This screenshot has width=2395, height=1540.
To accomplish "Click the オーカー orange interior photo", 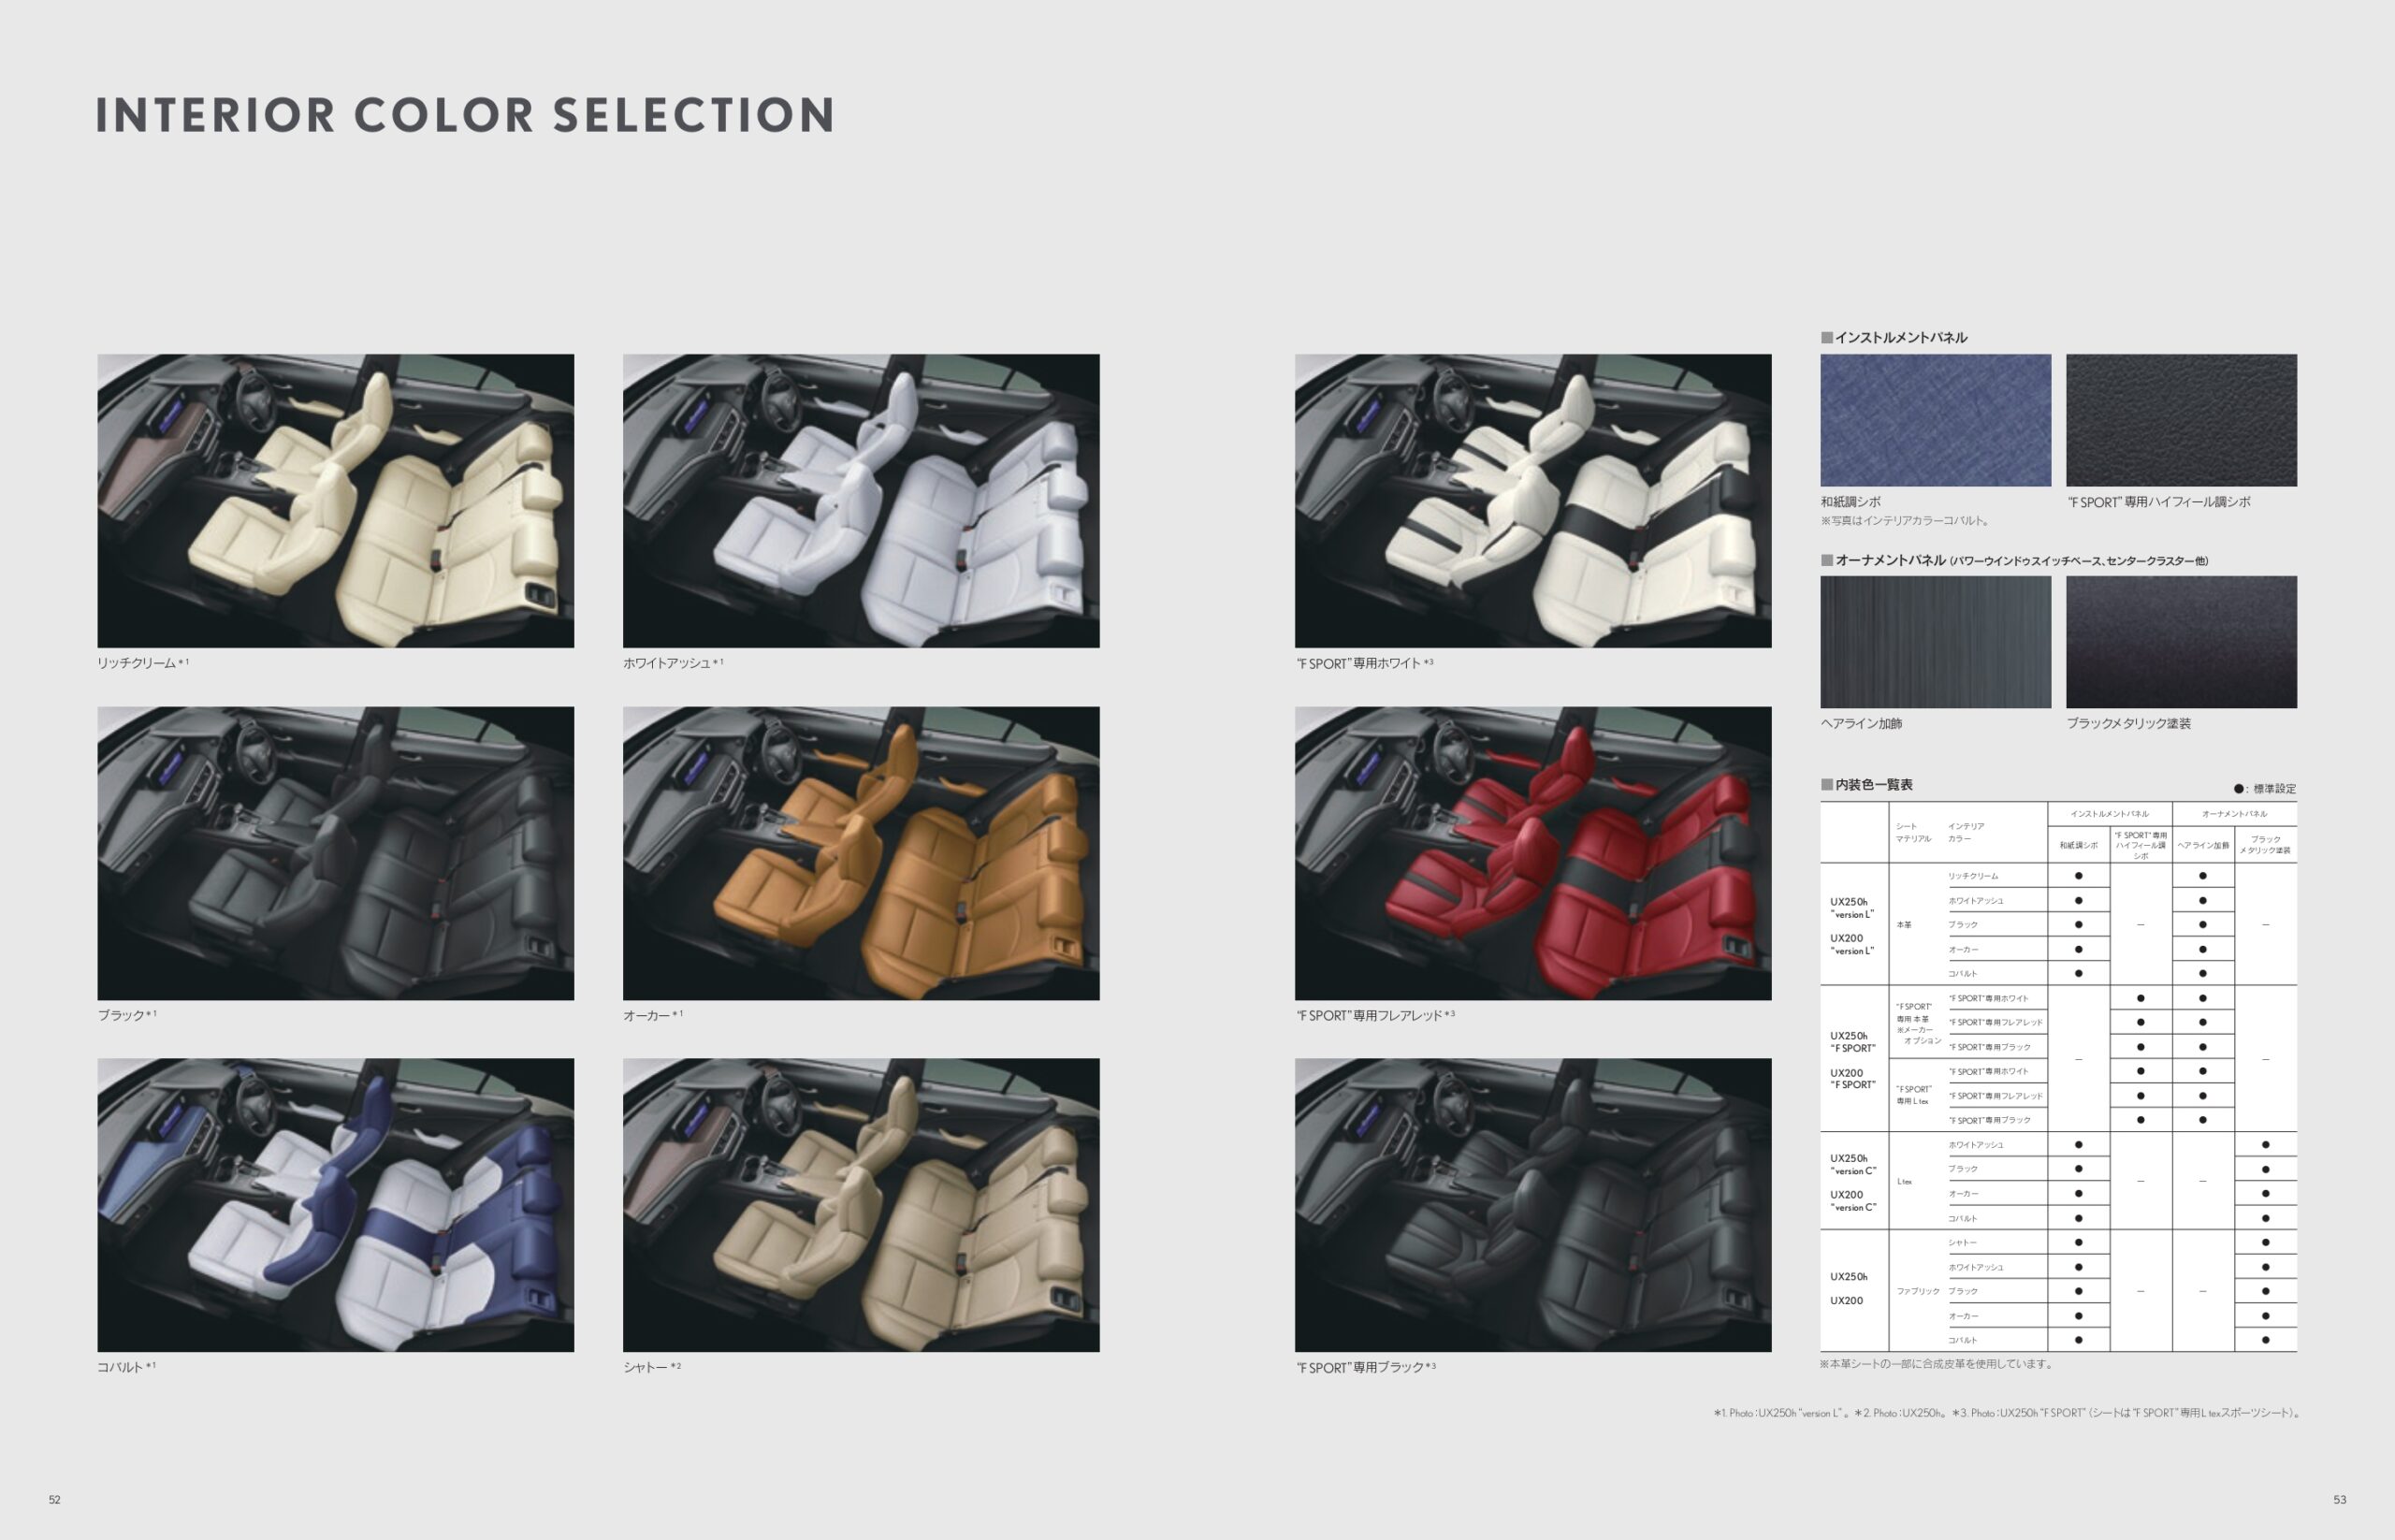I will click(861, 853).
